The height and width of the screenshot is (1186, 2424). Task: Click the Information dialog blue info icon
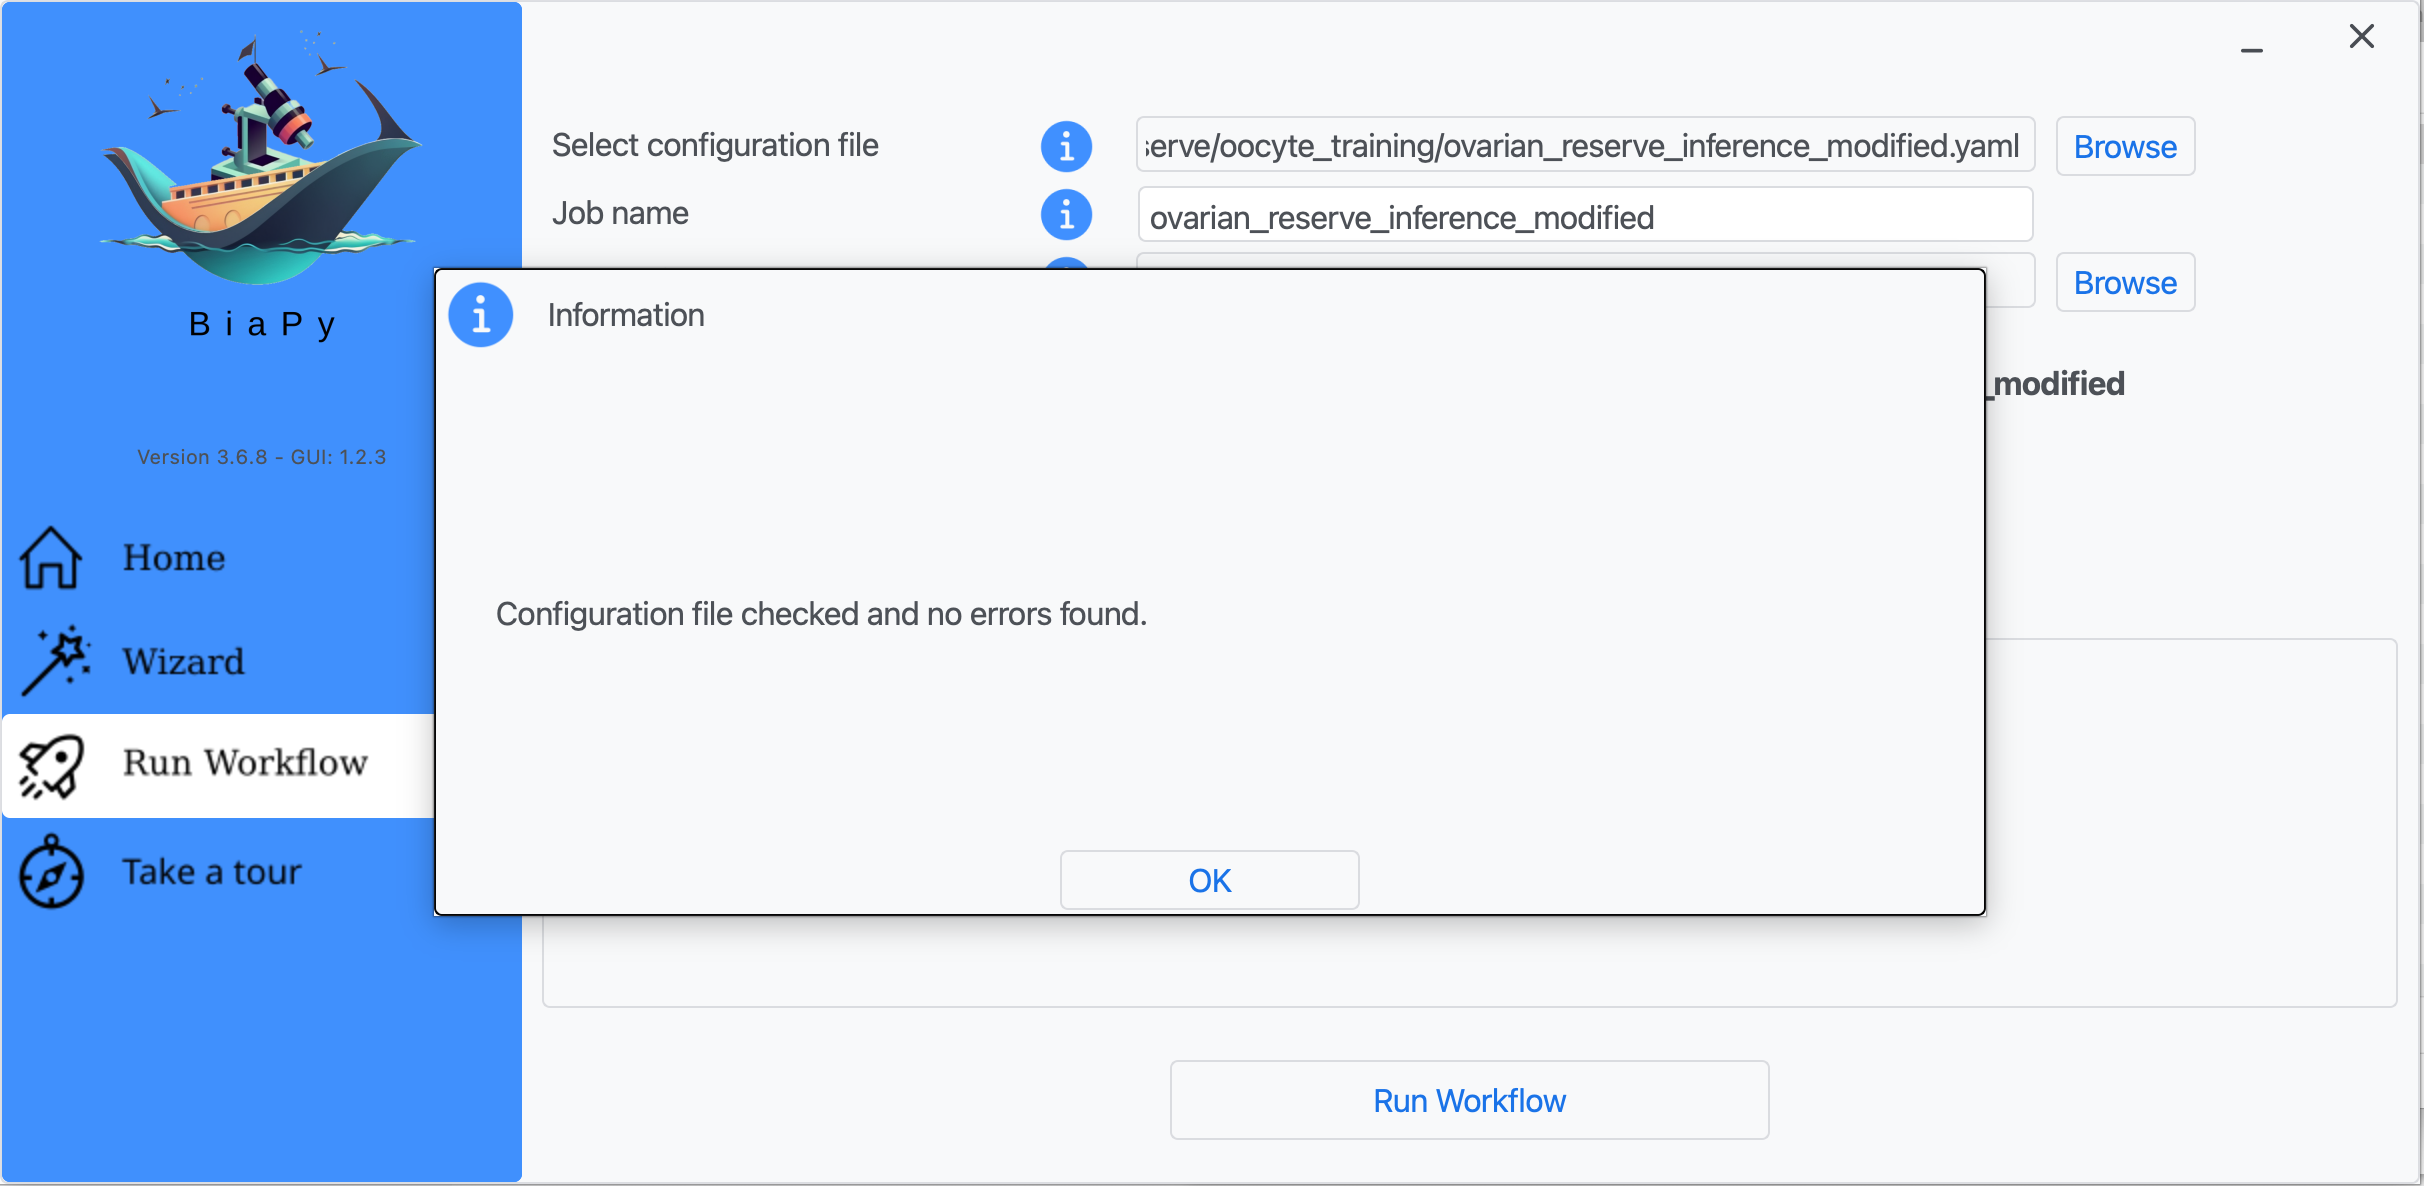[480, 316]
